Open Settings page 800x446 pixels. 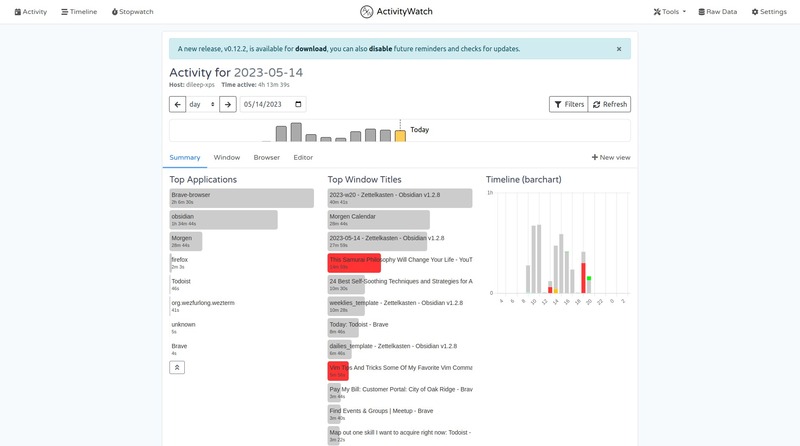pos(769,12)
